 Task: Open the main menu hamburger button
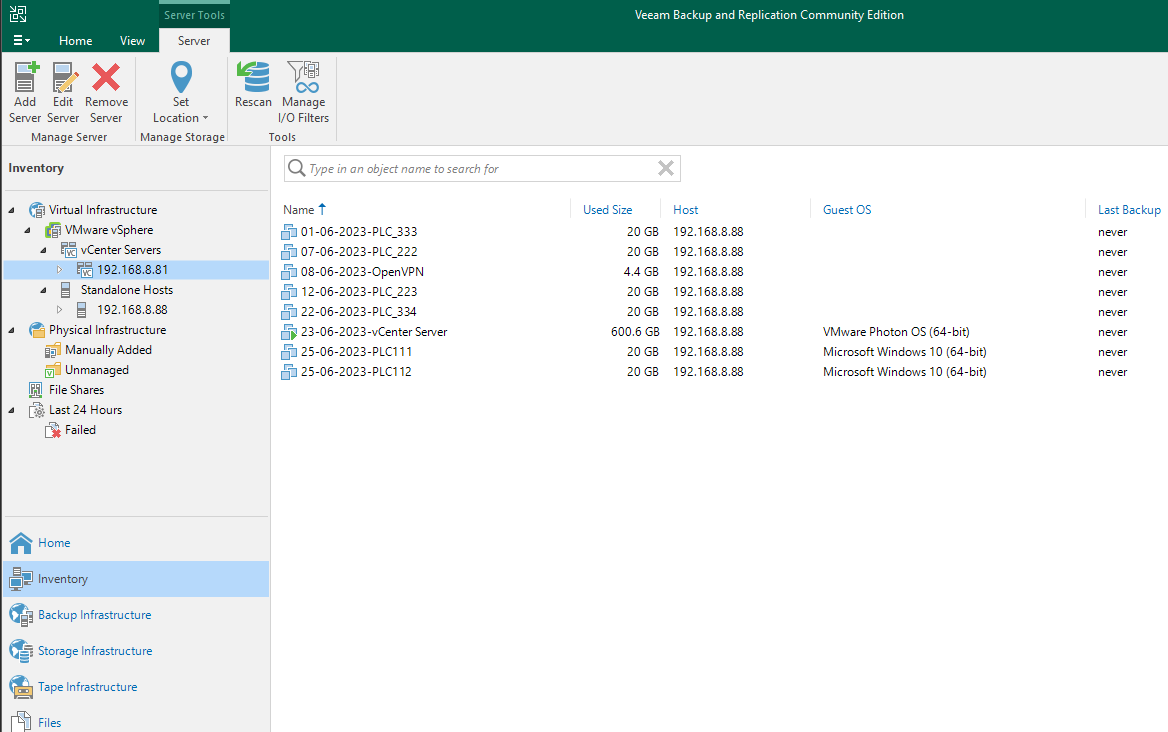pyautogui.click(x=21, y=40)
